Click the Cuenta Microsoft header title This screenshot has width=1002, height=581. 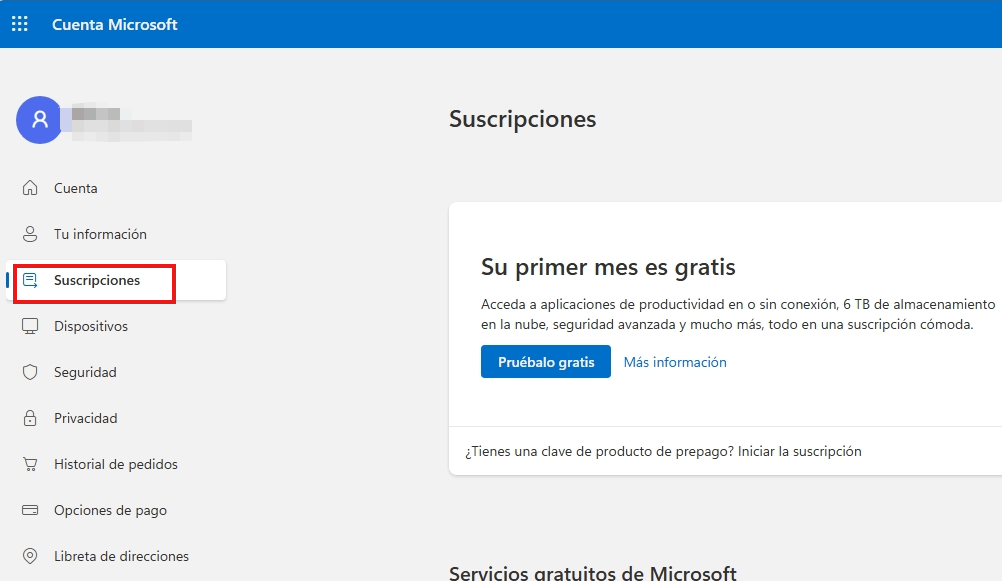pos(114,24)
